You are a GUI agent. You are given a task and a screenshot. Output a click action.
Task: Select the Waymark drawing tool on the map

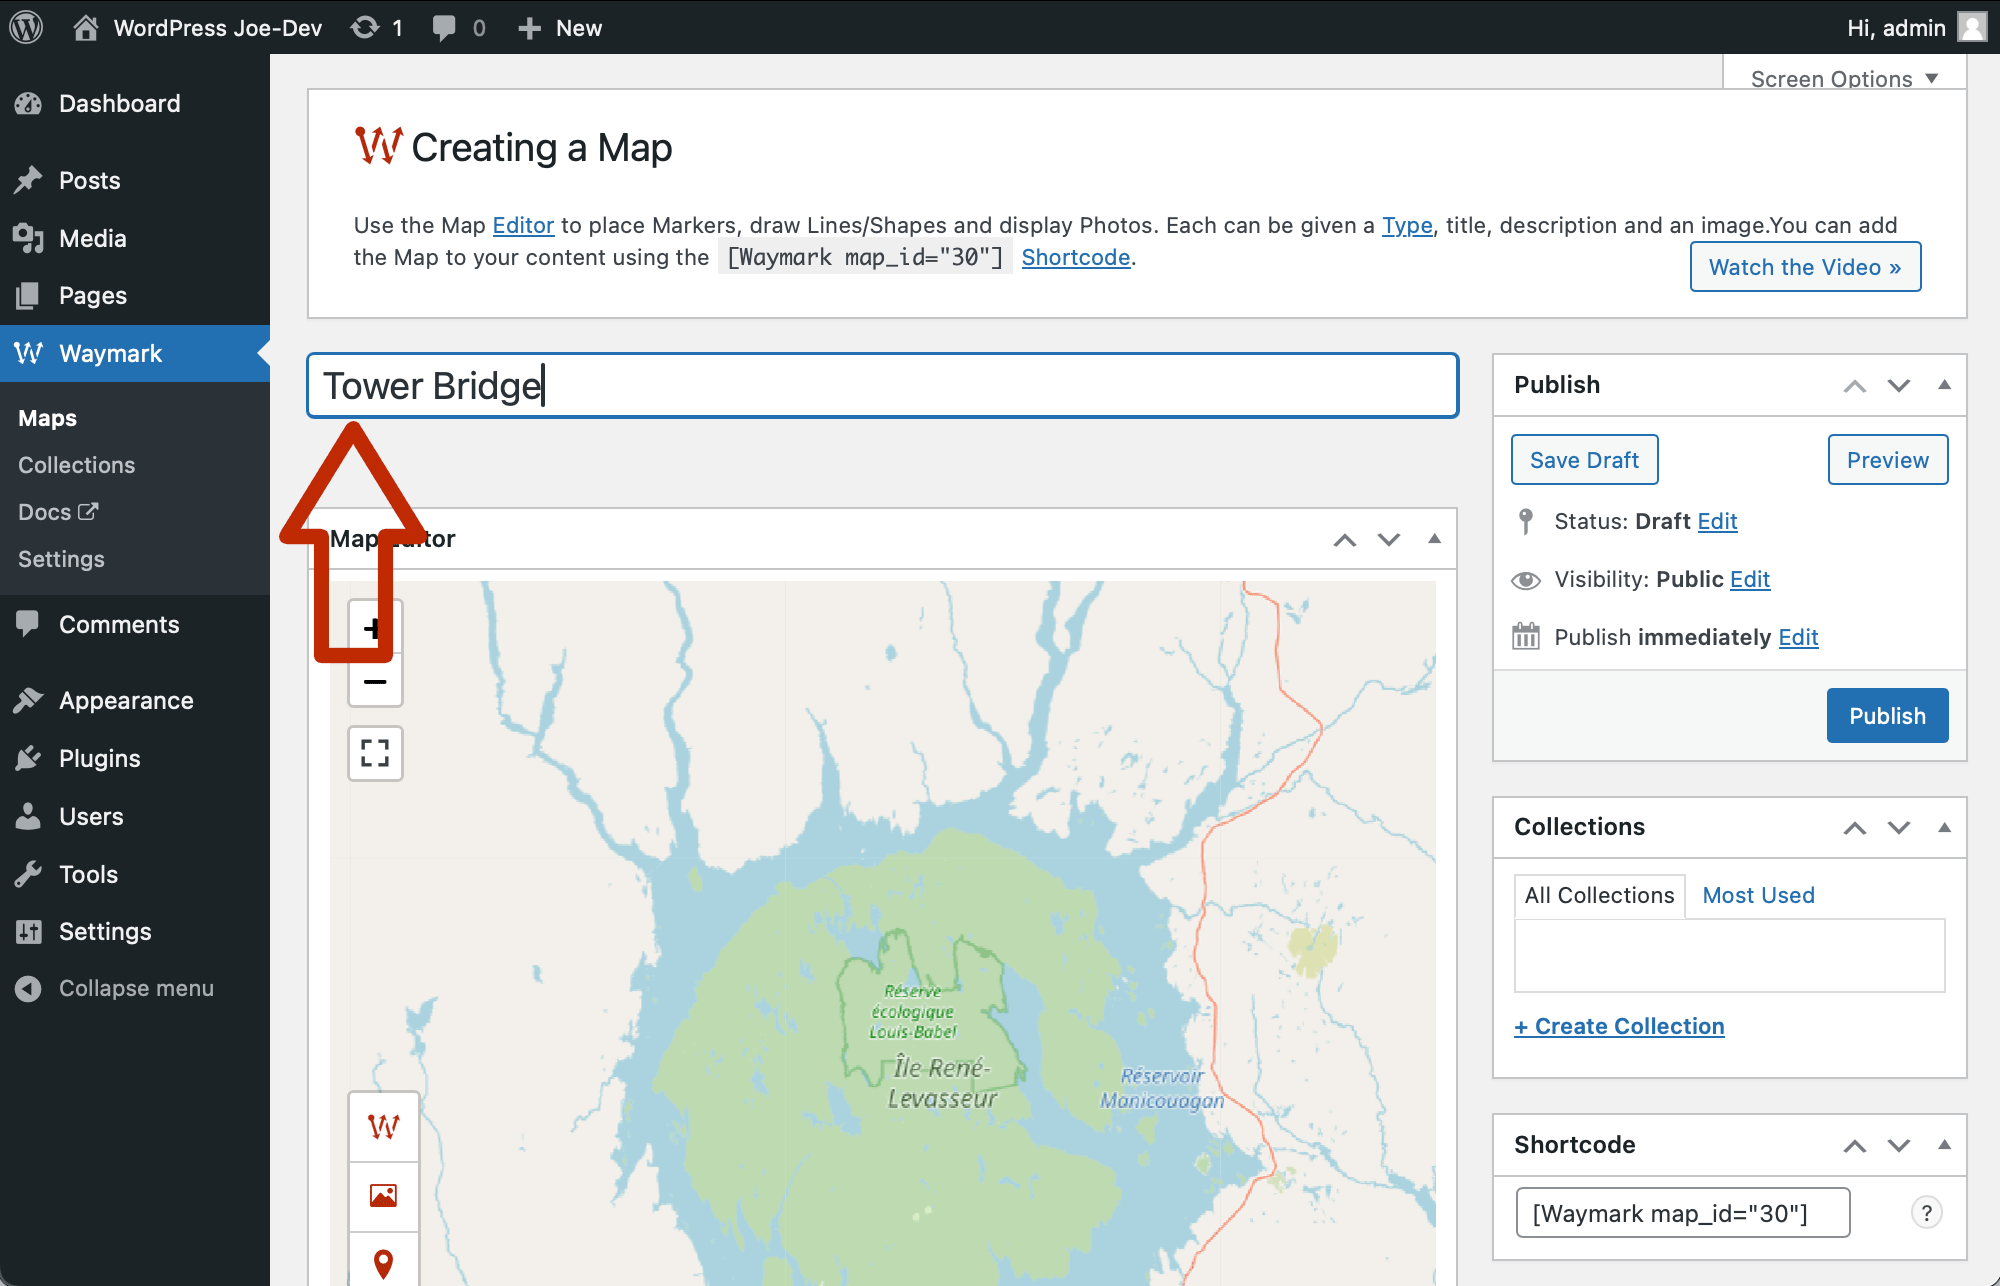tap(383, 1126)
